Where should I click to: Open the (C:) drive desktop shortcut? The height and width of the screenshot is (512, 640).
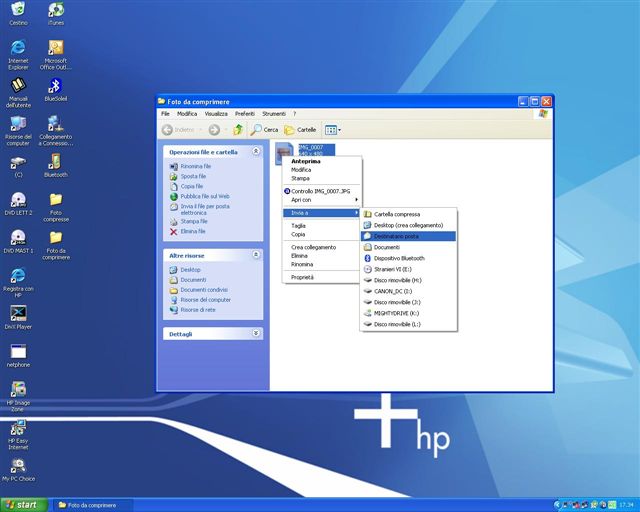[18, 167]
